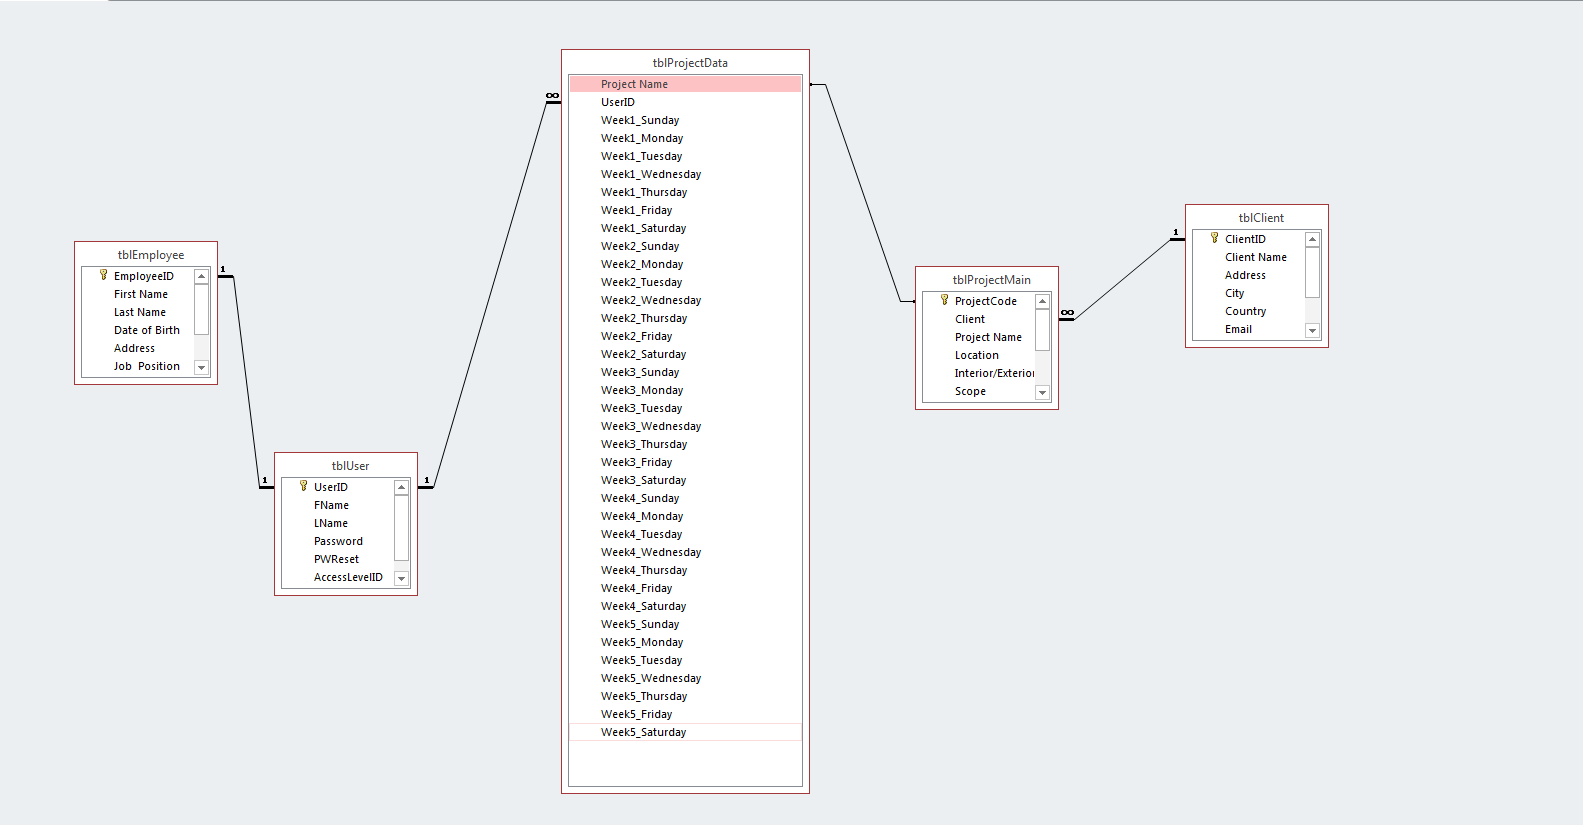Screen dimensions: 1583x825
Task: Click the tblClient scrollbar thumb
Action: [1312, 272]
